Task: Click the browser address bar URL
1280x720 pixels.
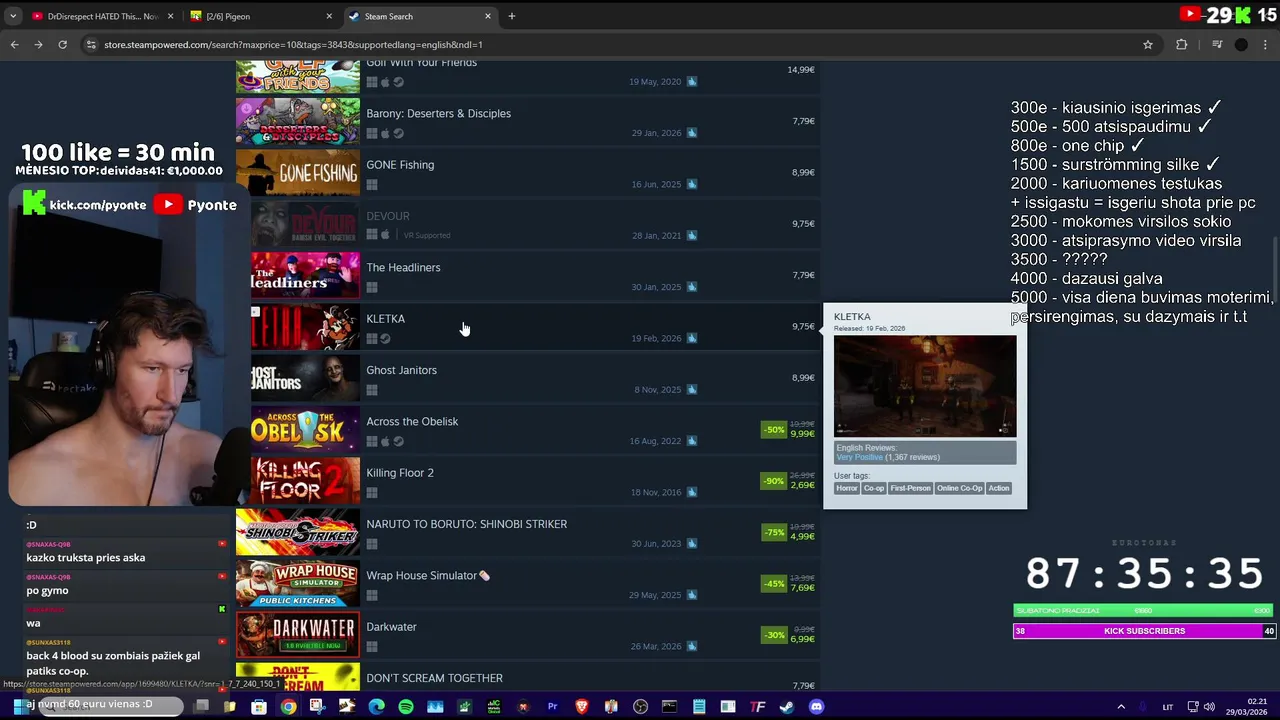Action: pyautogui.click(x=293, y=45)
